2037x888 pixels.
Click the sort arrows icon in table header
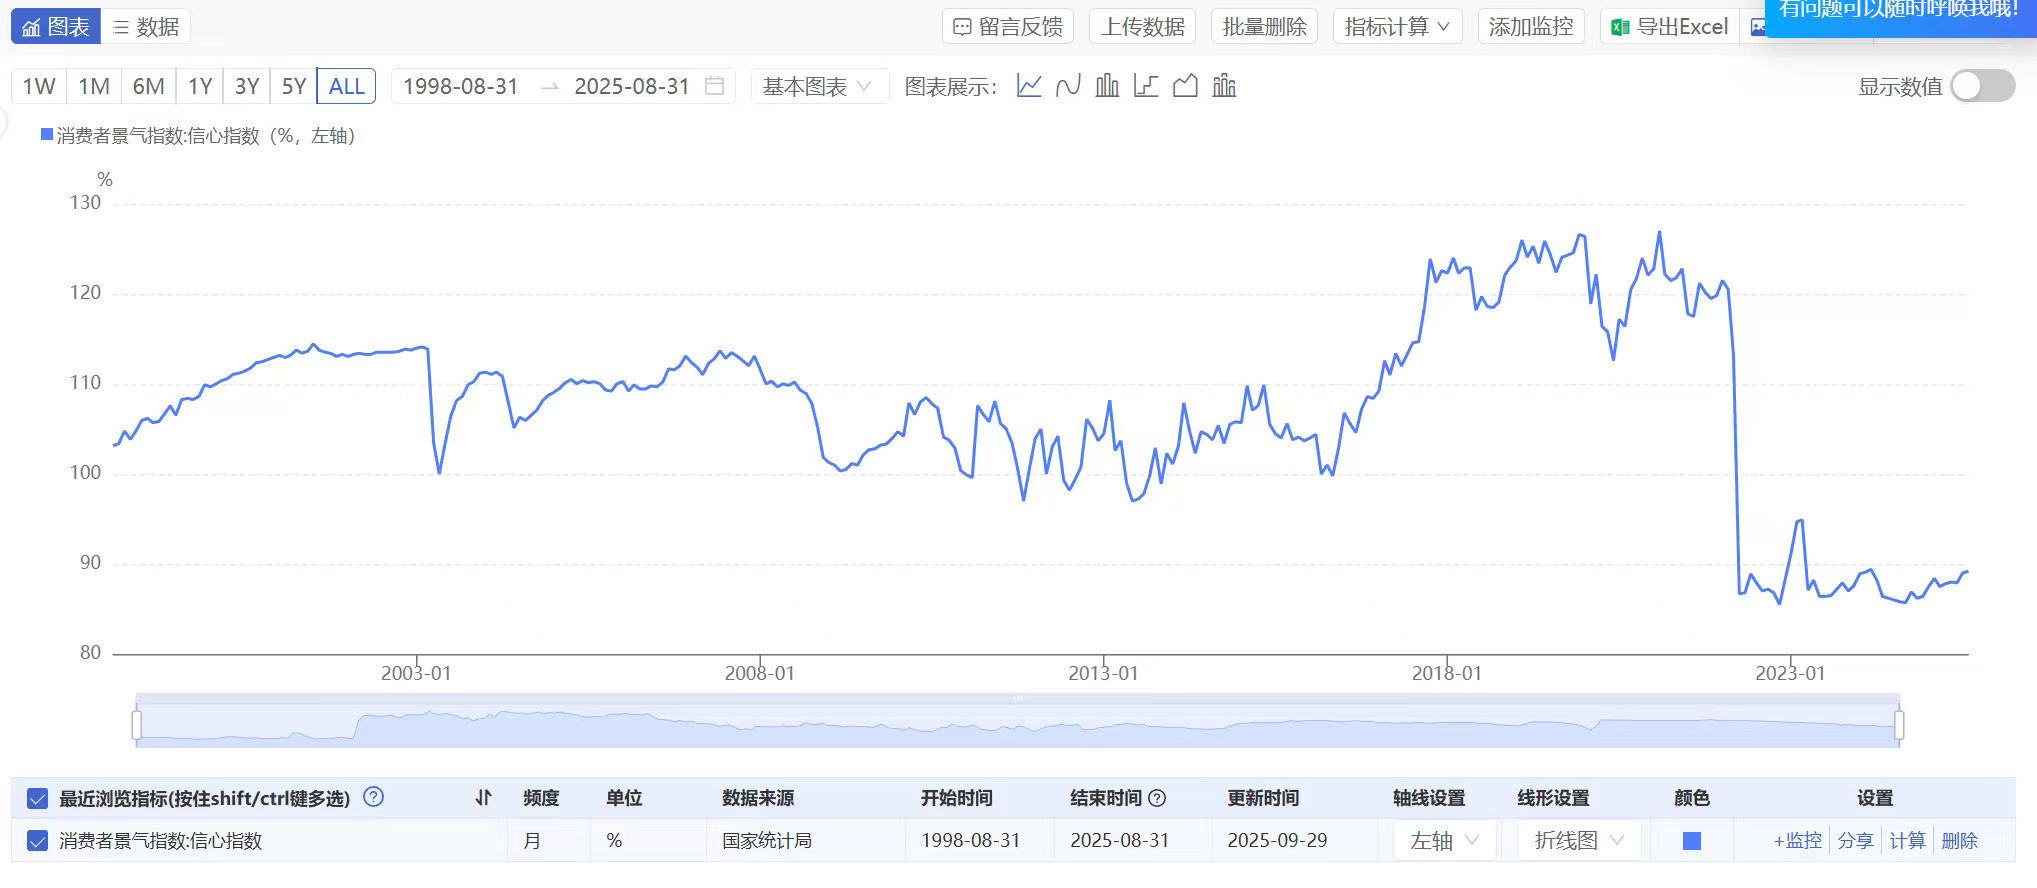pos(484,798)
